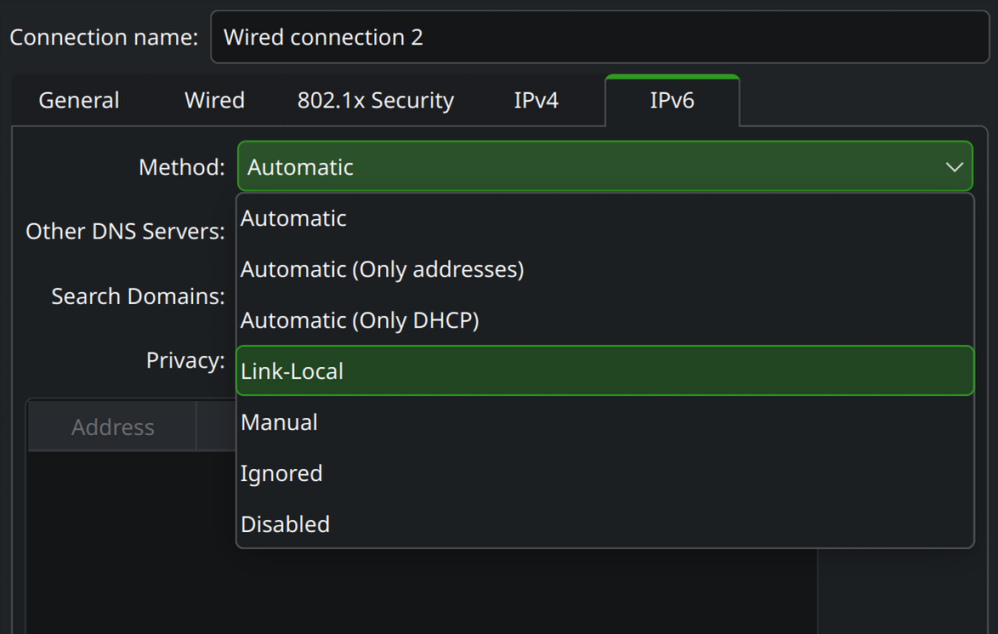Select the IPv6 tab

coord(672,101)
